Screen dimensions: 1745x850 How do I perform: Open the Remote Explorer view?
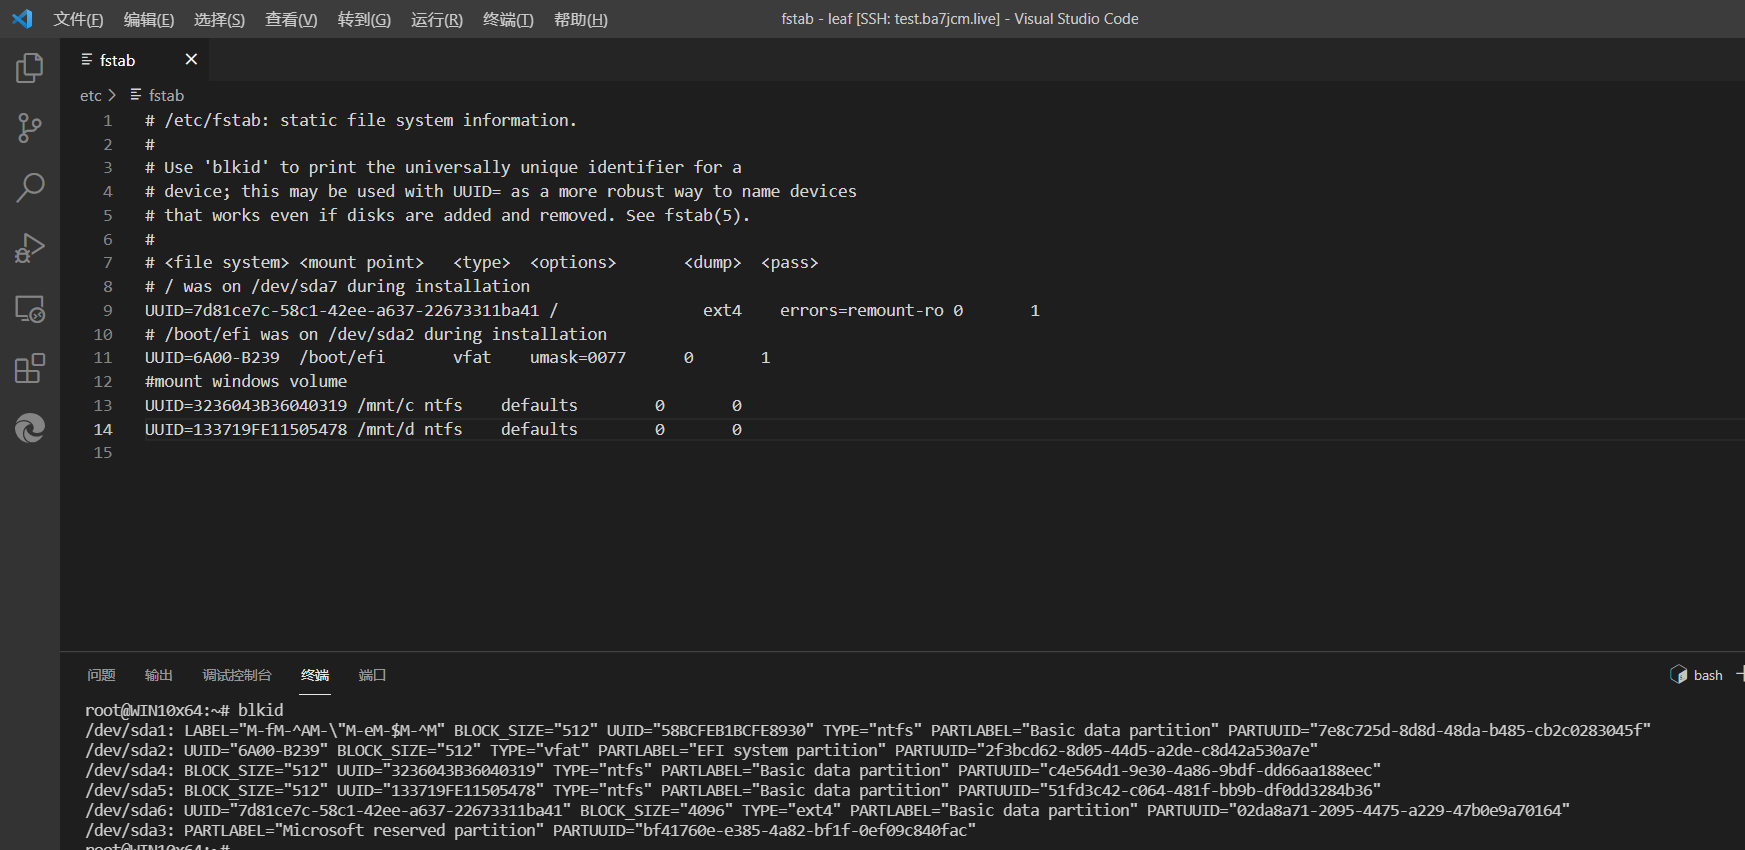coord(30,308)
